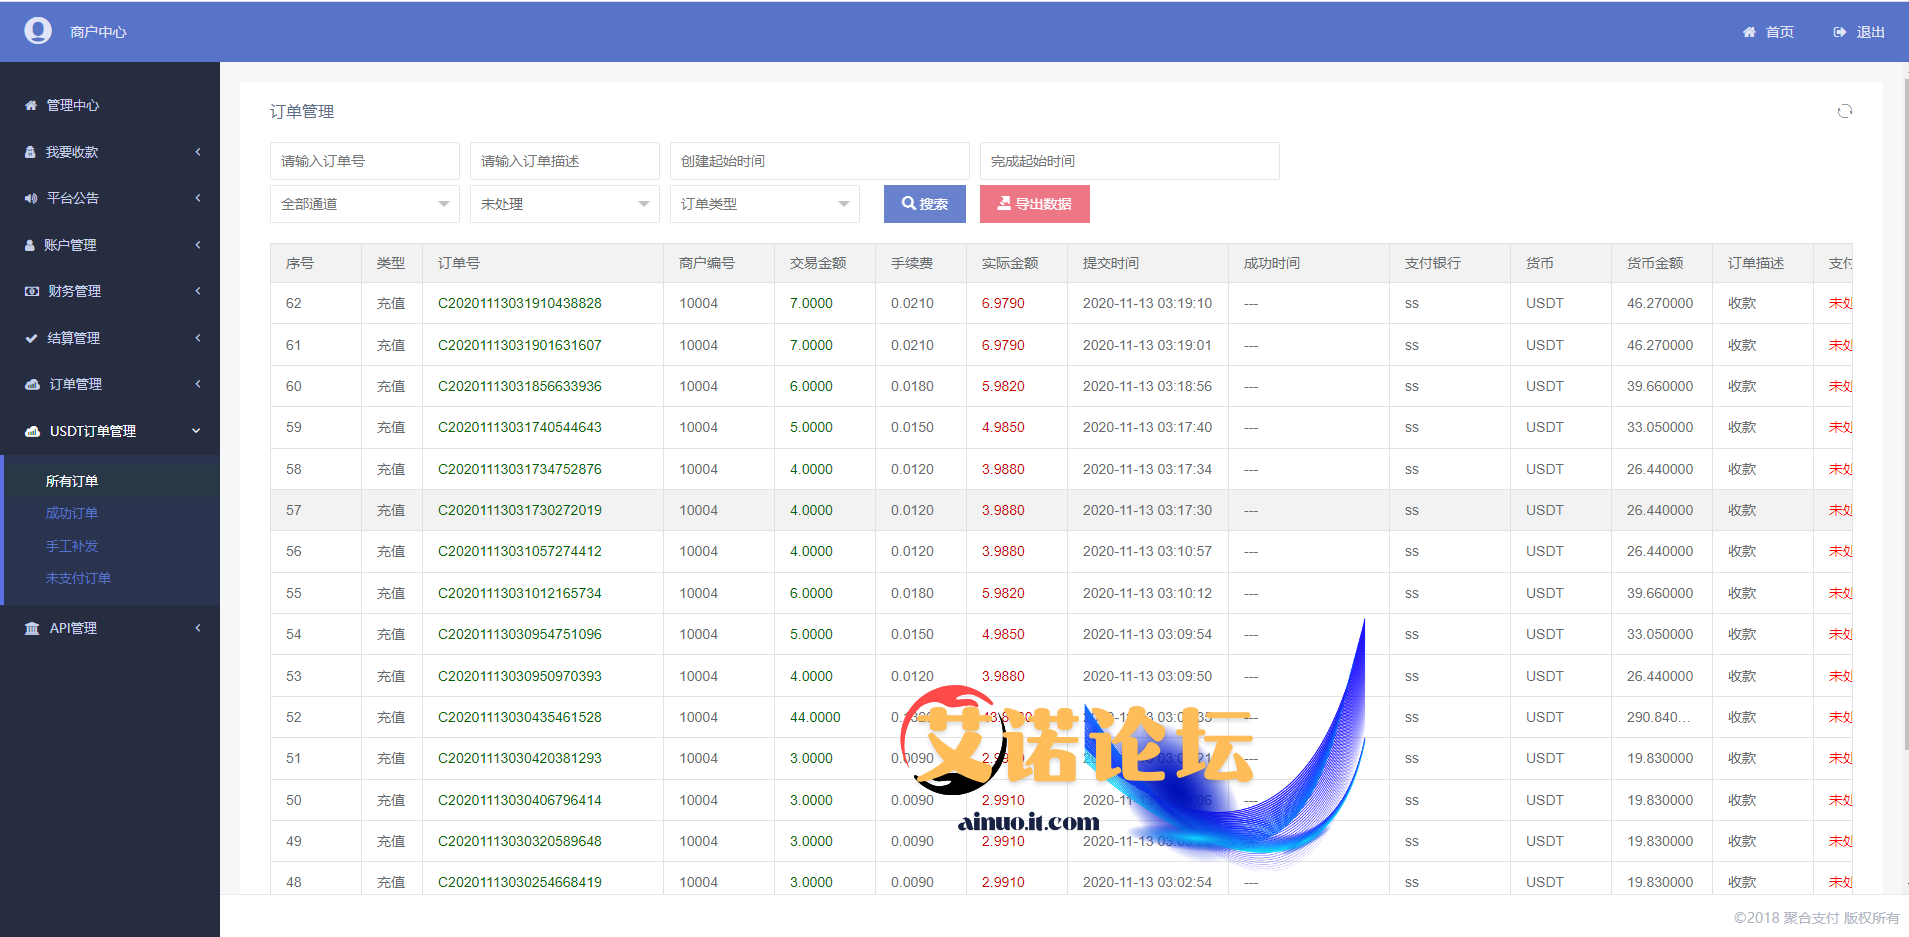Select 手工补发 submenu item
Viewport: 1909px width, 937px height.
pyautogui.click(x=72, y=546)
